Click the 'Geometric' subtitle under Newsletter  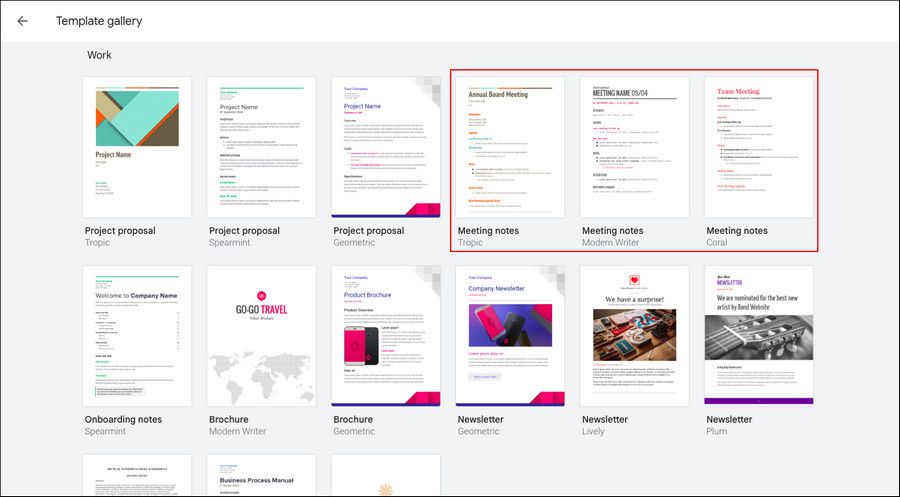tap(479, 432)
